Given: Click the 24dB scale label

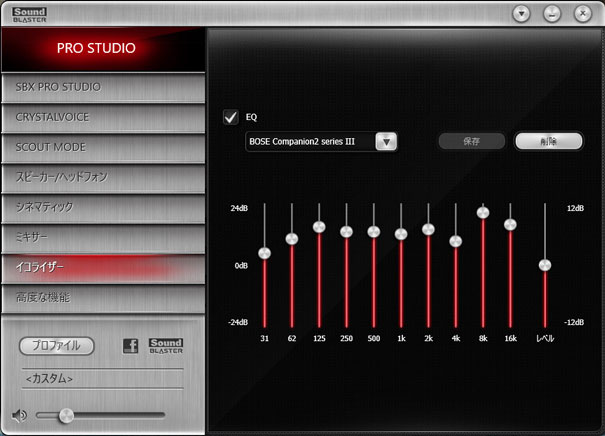Looking at the screenshot, I should pyautogui.click(x=239, y=208).
